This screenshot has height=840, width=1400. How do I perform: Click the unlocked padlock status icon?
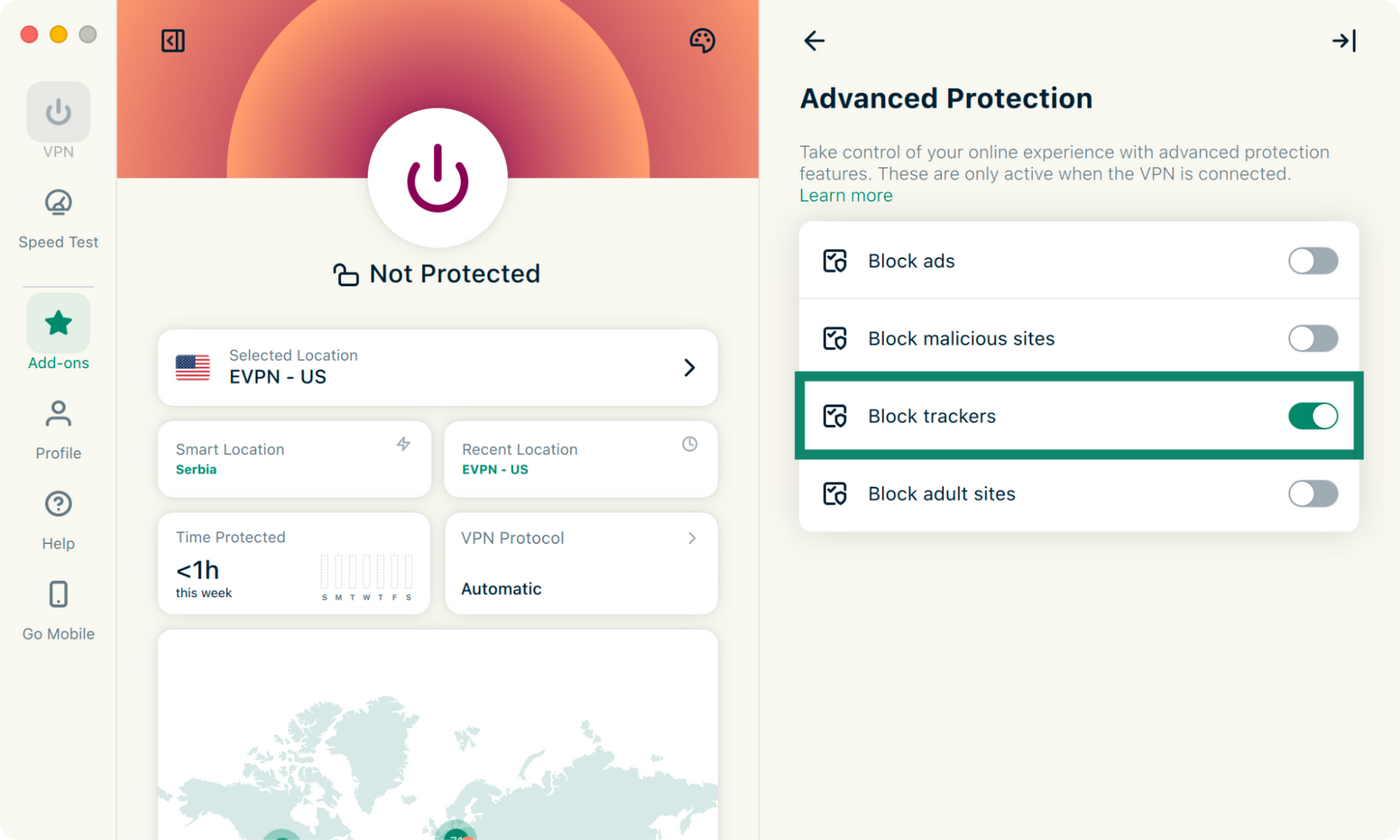tap(346, 274)
